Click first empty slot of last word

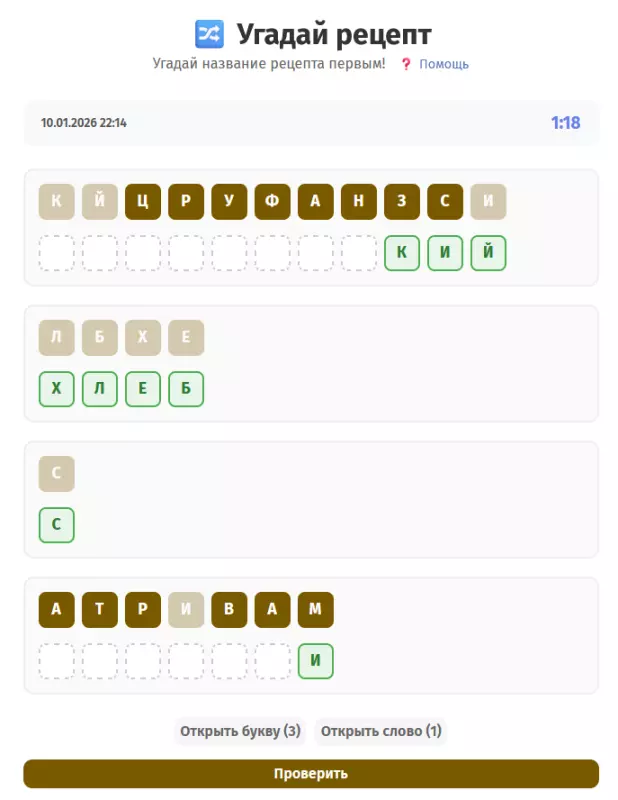57,661
